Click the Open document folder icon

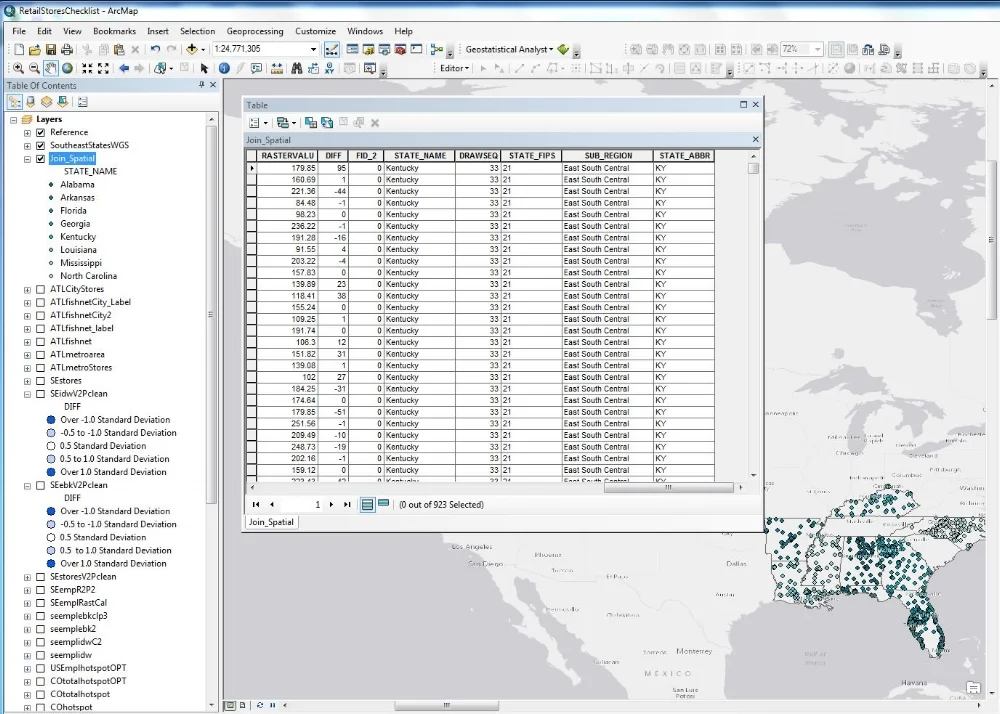click(34, 49)
